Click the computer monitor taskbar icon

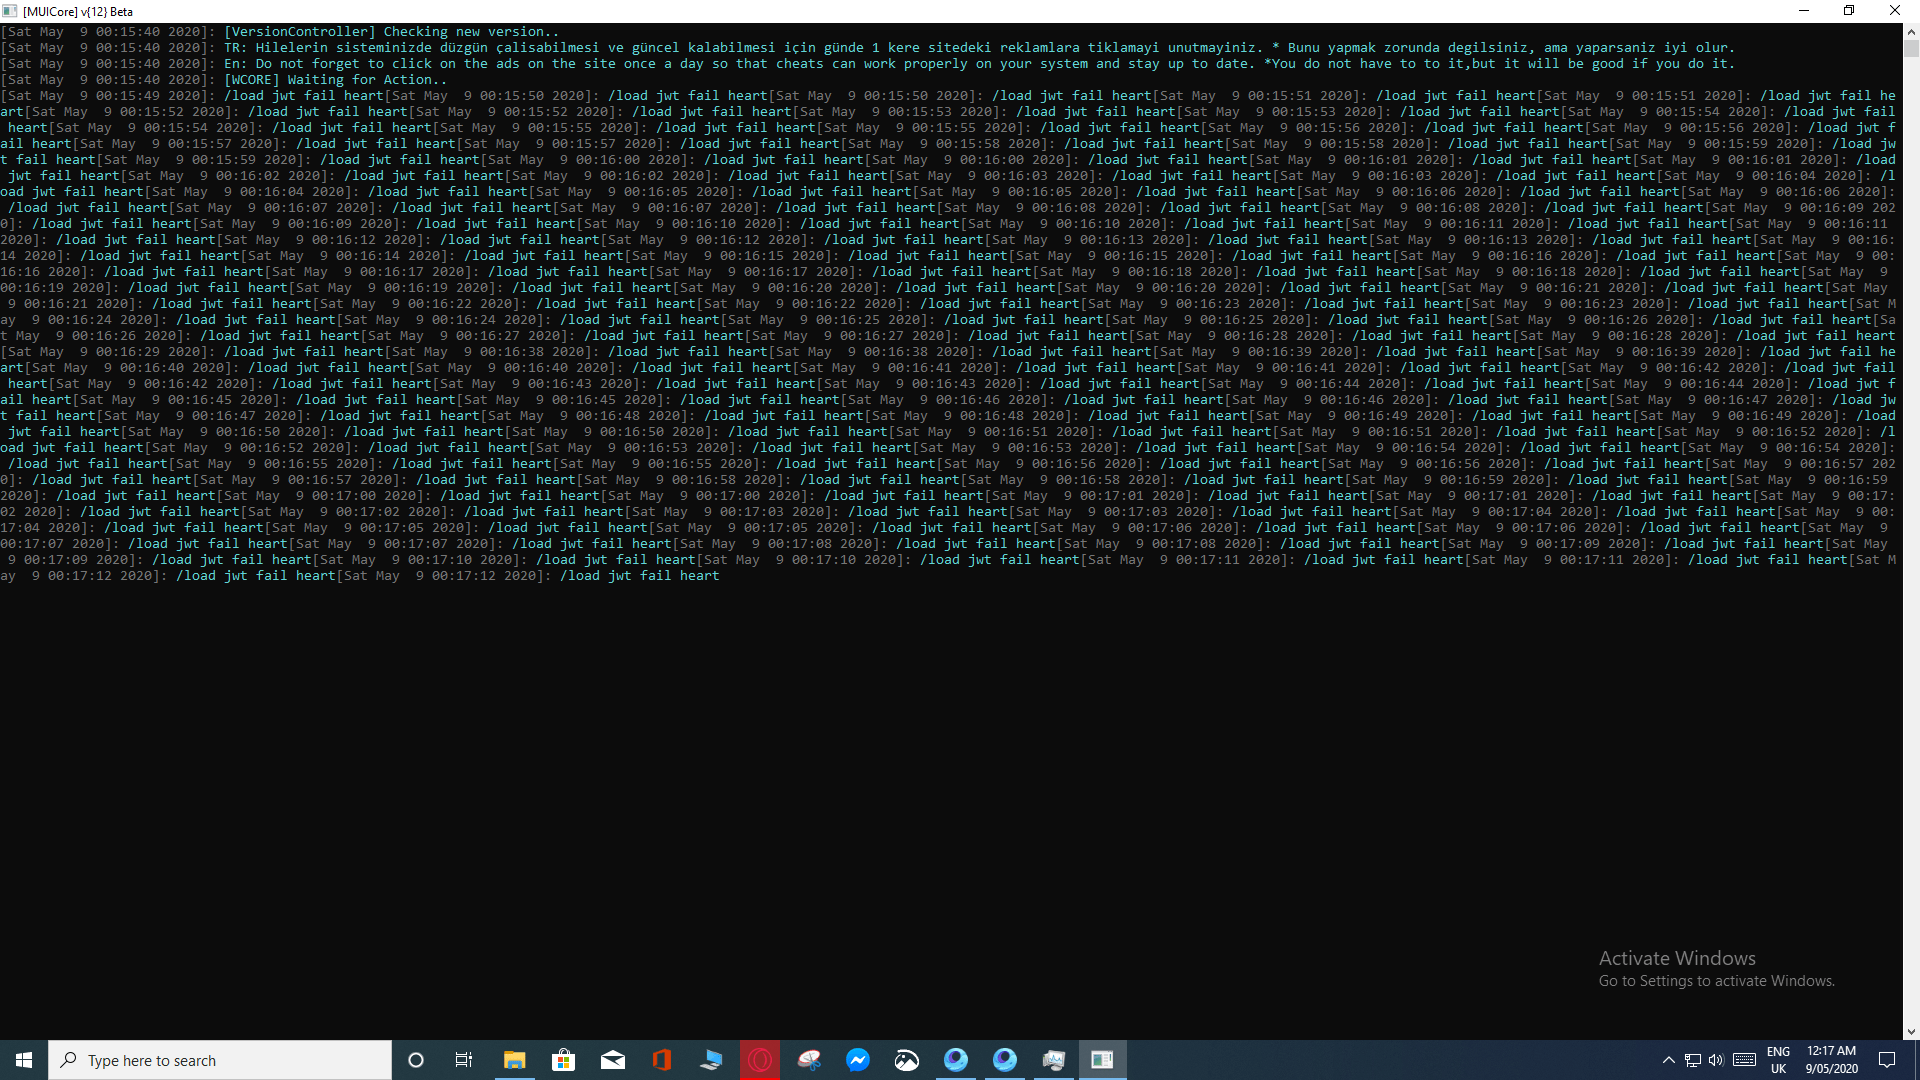tap(711, 1060)
